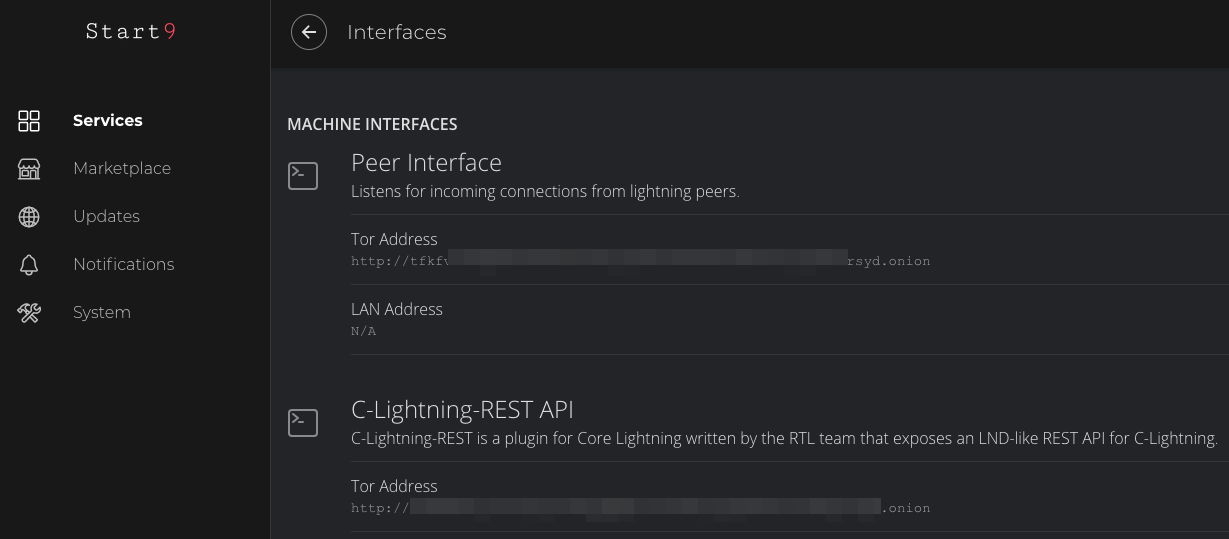1229x539 pixels.
Task: Click the Marketplace storefront icon
Action: click(x=29, y=169)
